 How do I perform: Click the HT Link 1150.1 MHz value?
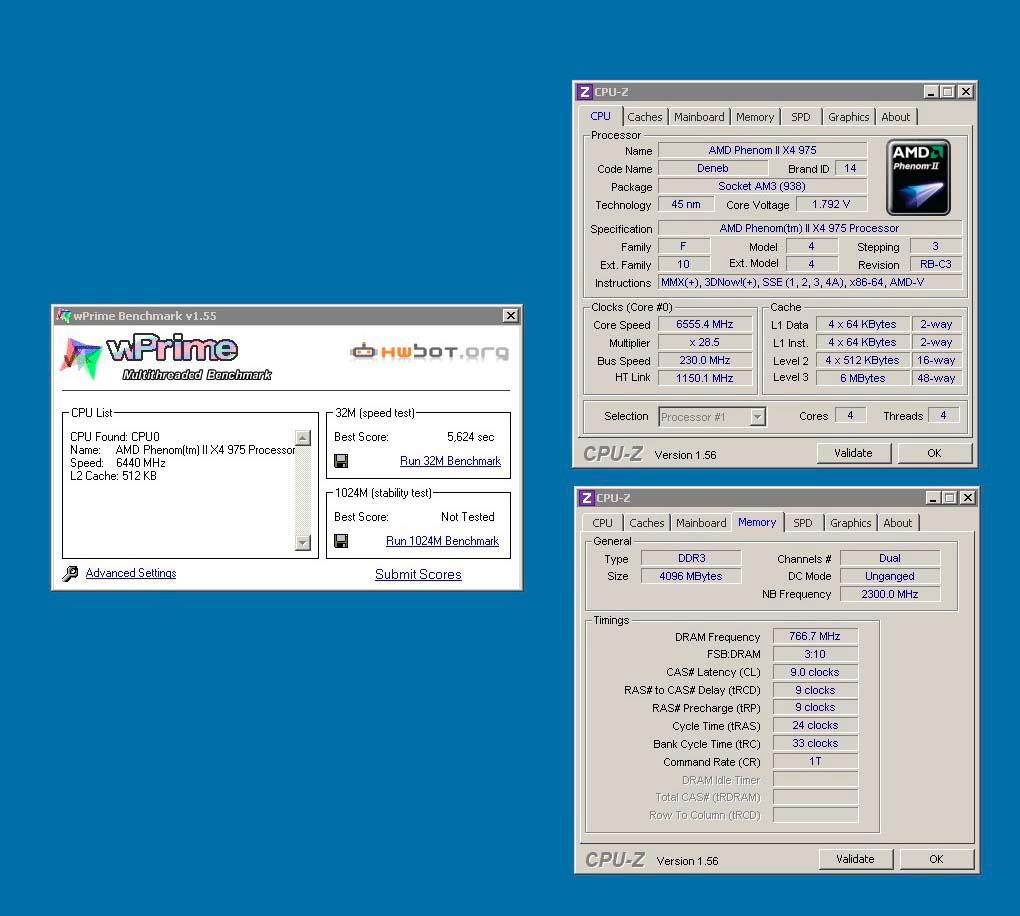tap(705, 378)
